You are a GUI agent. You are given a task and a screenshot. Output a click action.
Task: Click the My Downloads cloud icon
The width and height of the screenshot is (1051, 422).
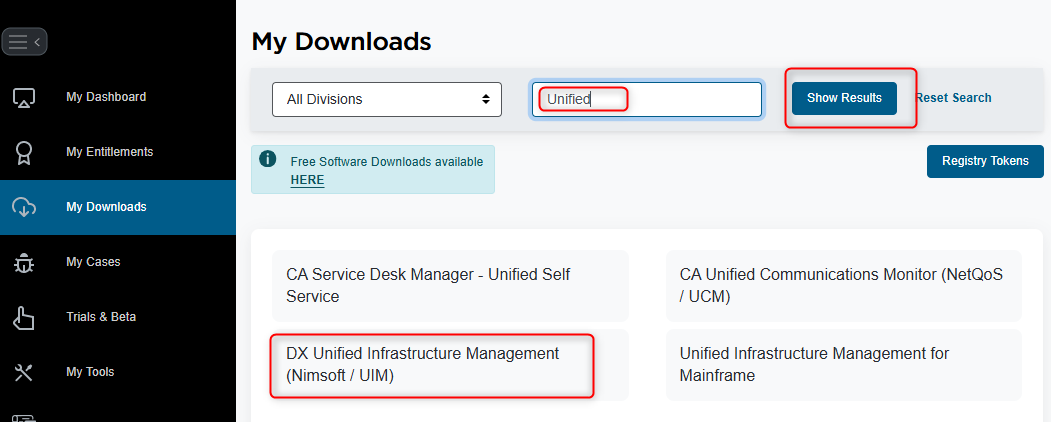24,207
